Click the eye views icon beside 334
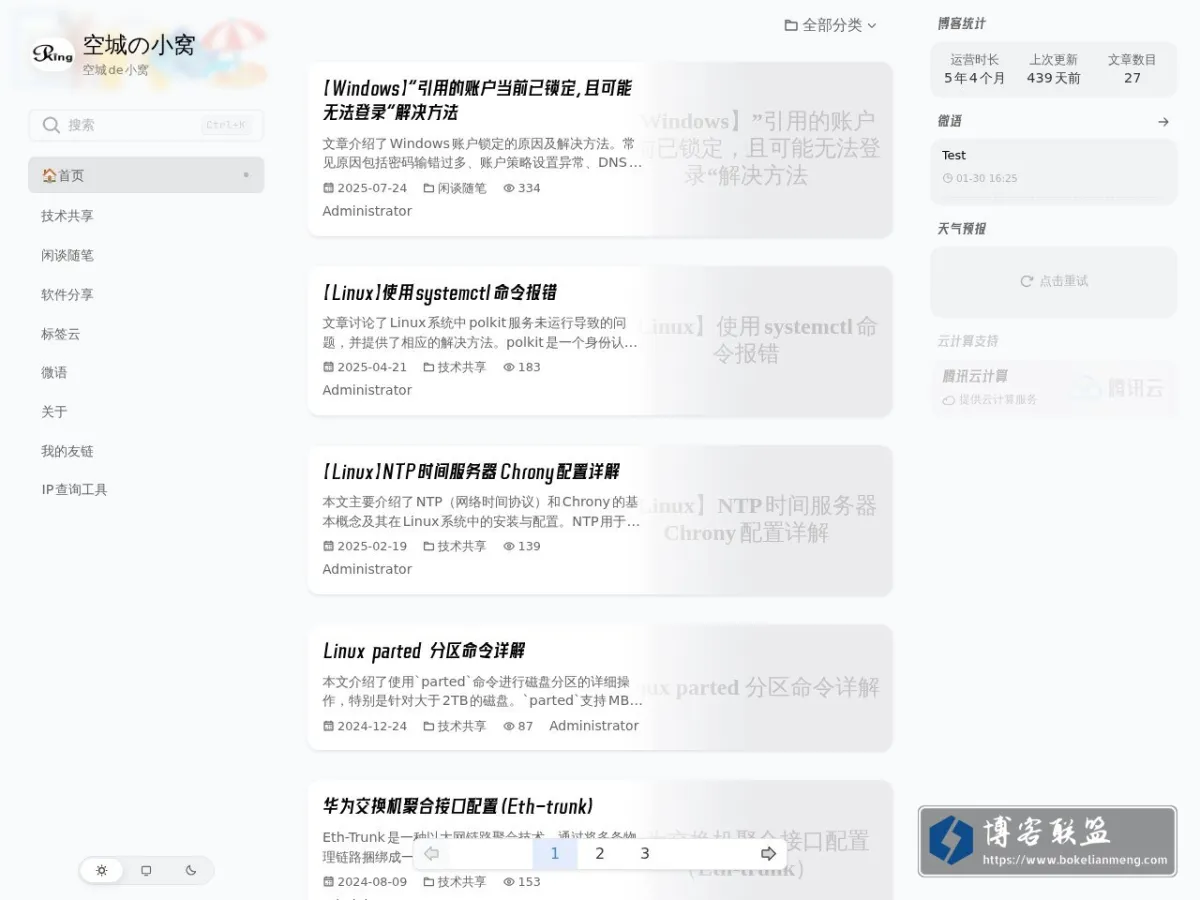The width and height of the screenshot is (1200, 900). click(x=509, y=188)
